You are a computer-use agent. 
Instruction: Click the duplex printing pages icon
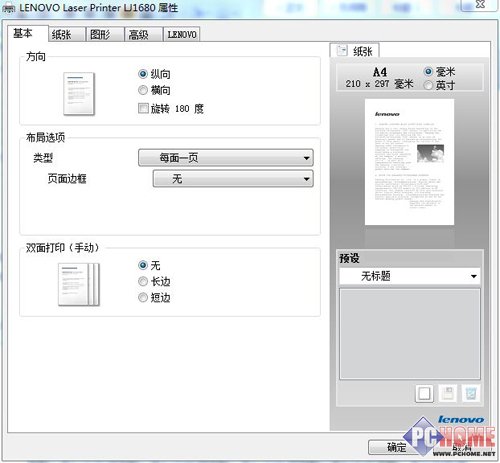click(79, 284)
